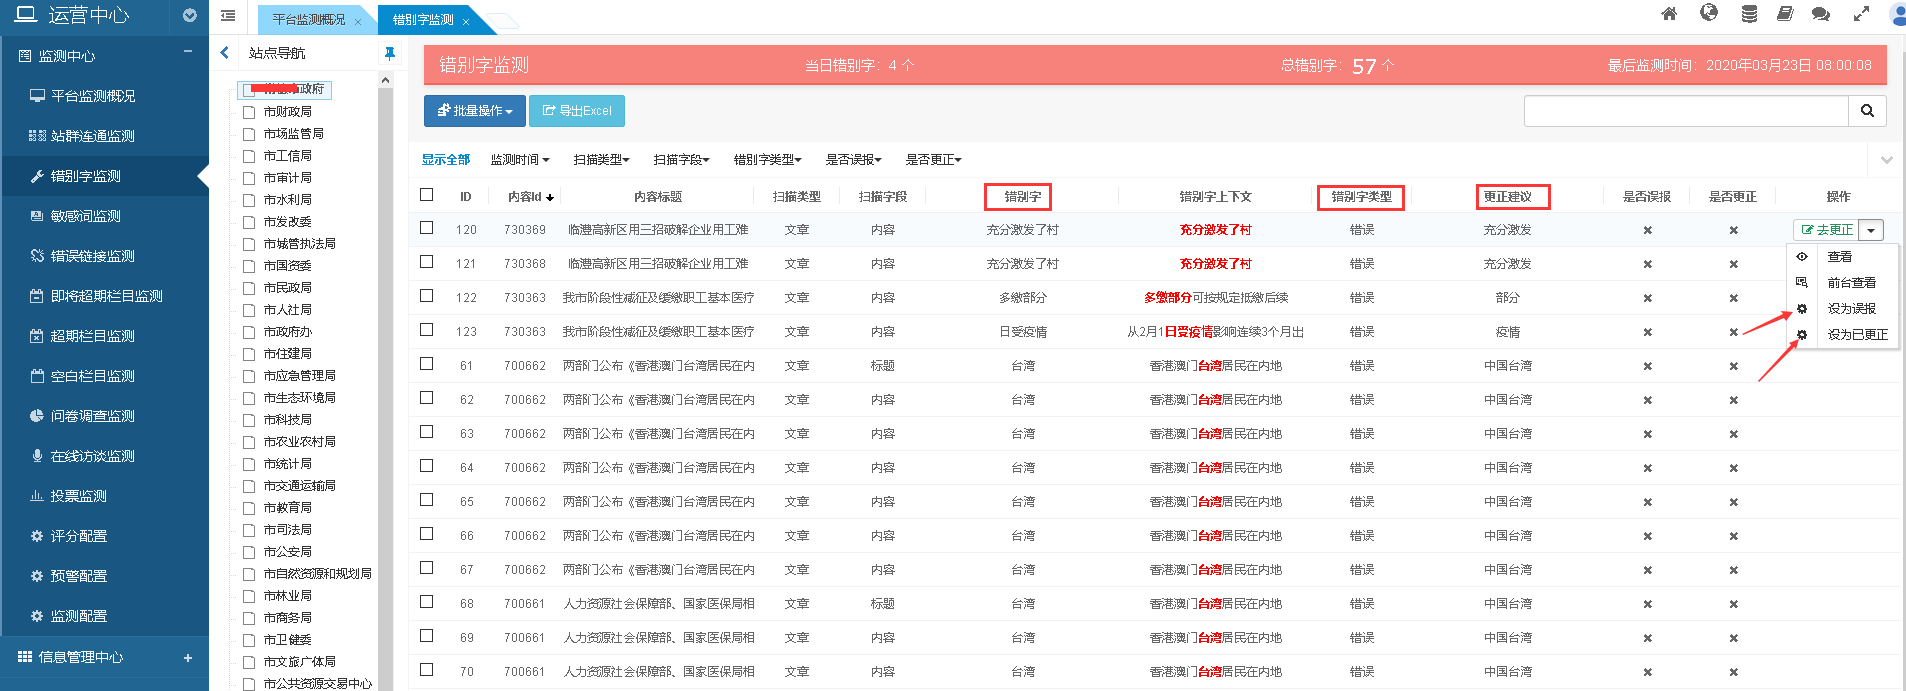Screen dimensions: 1906x691
Task: Click the database stack icon
Action: click(1749, 14)
